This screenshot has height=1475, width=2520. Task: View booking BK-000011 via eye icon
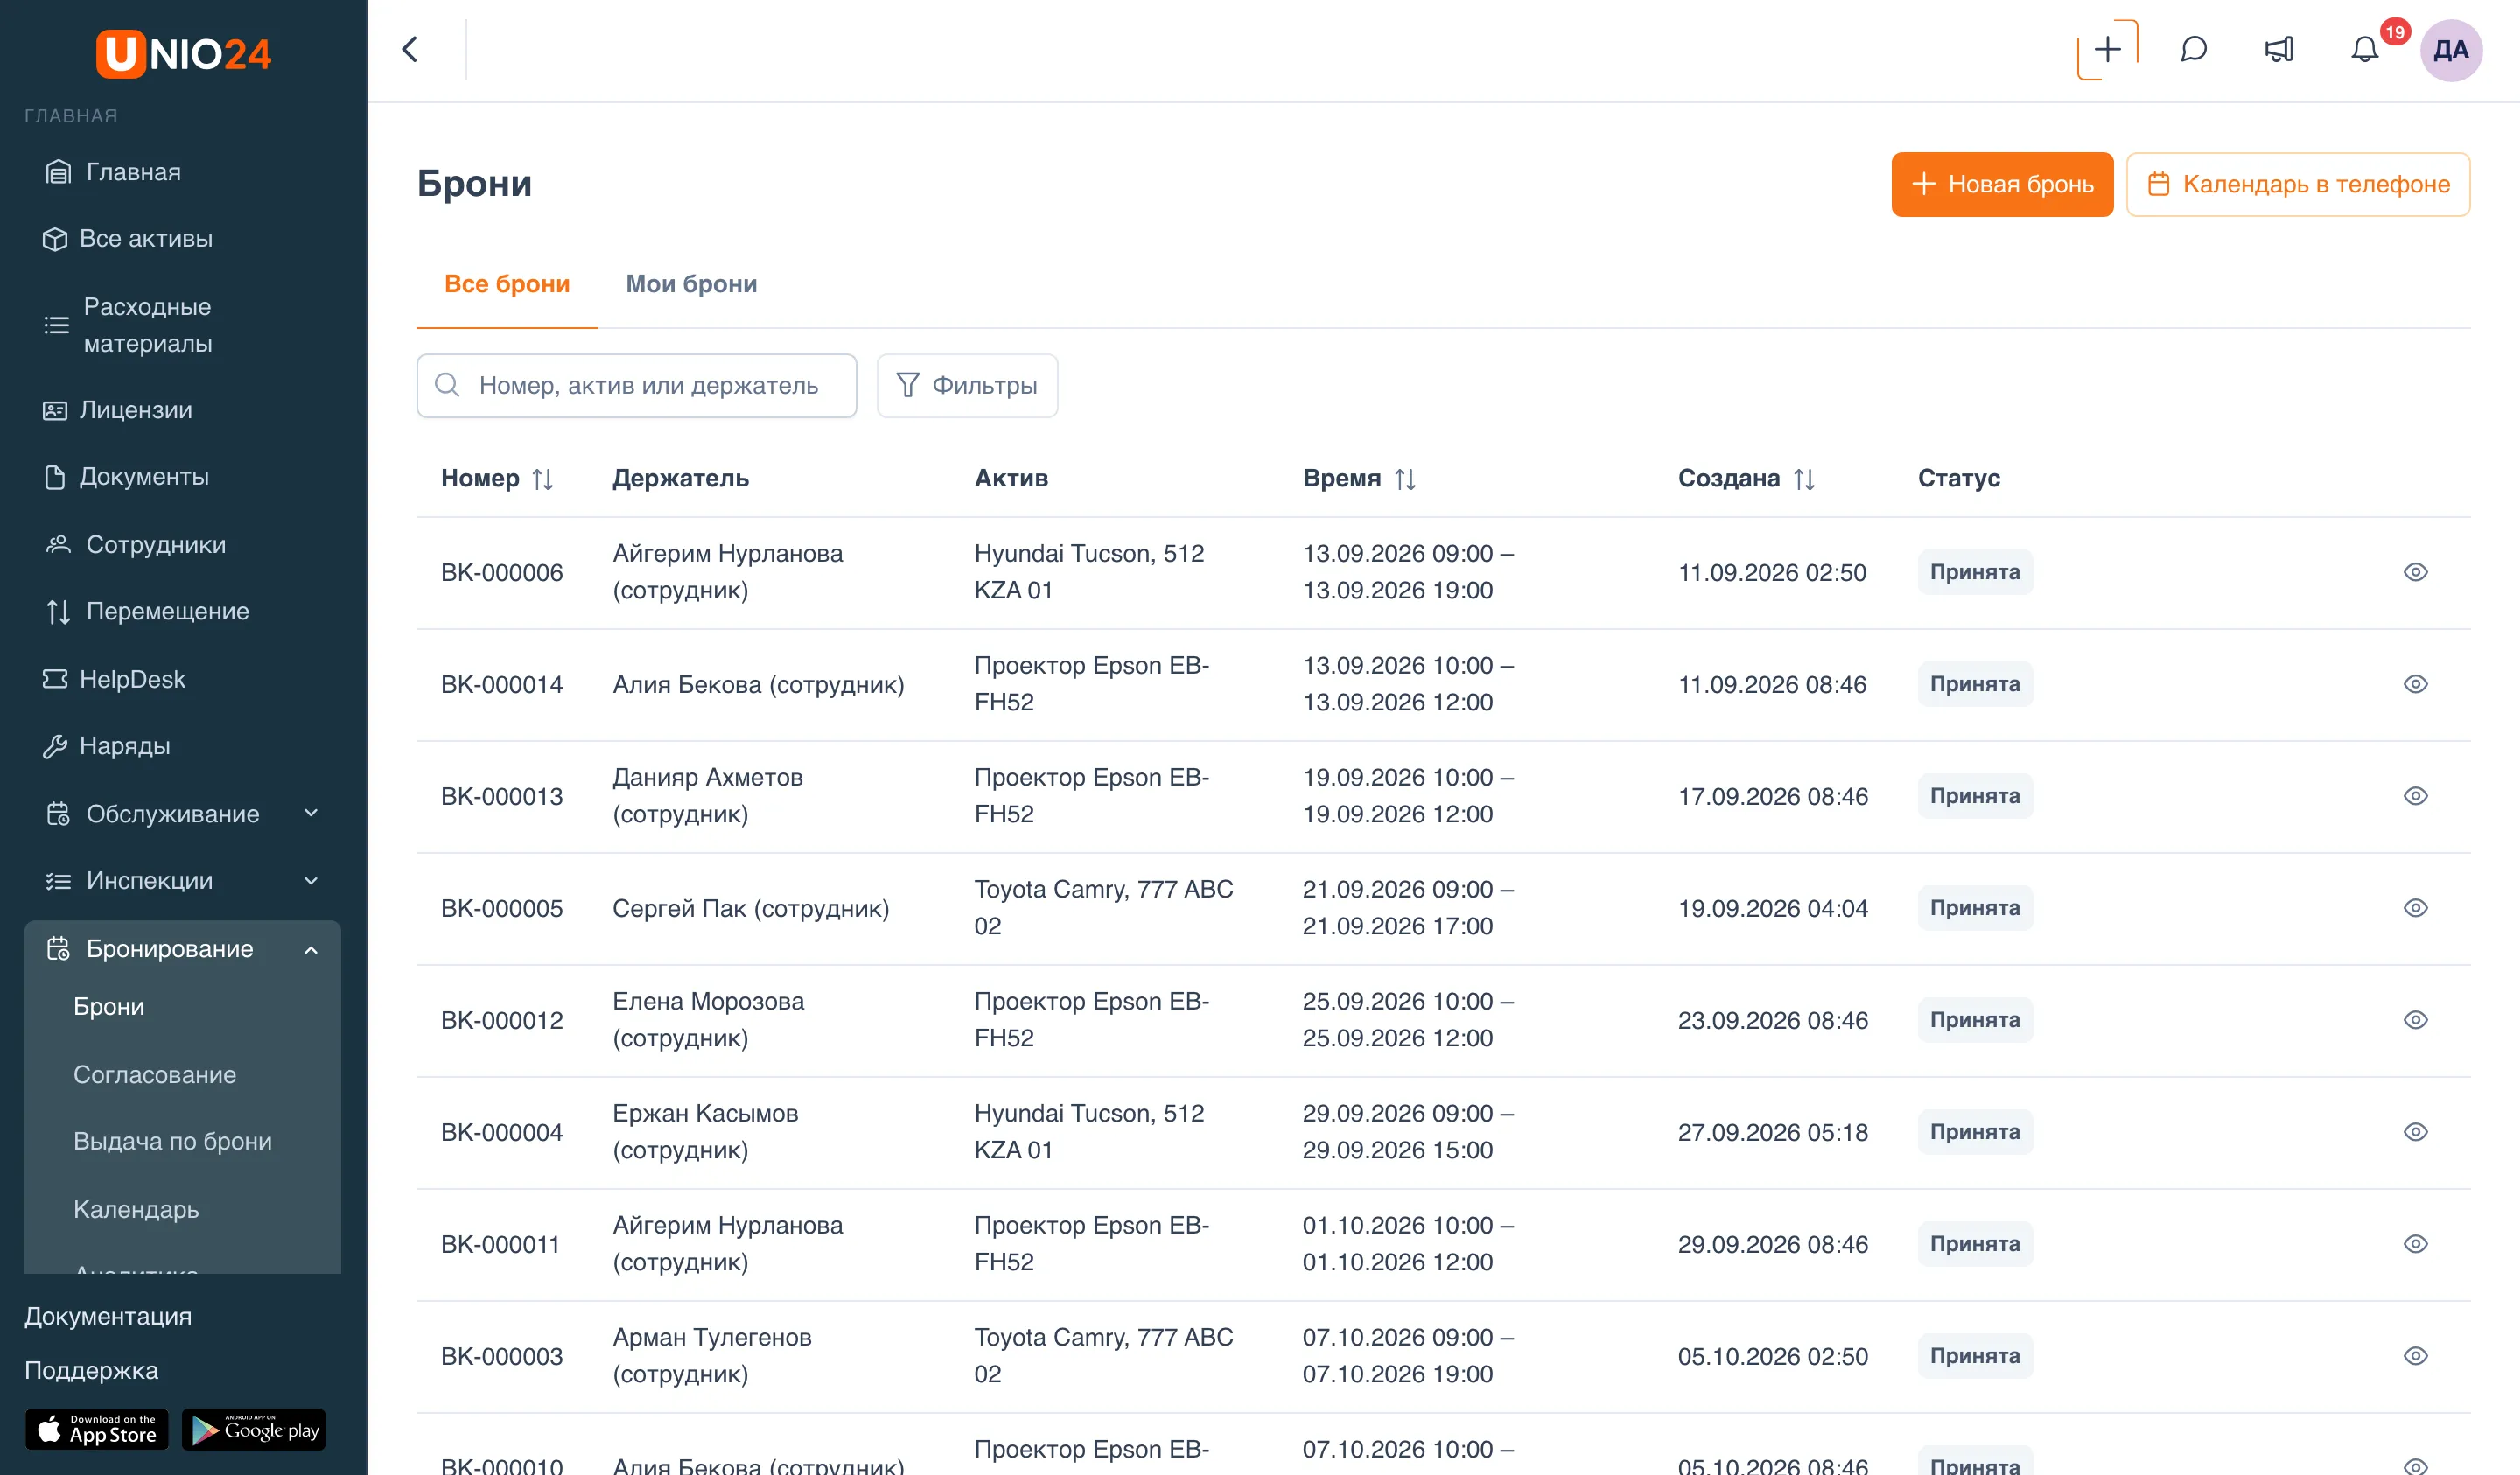point(2415,1244)
